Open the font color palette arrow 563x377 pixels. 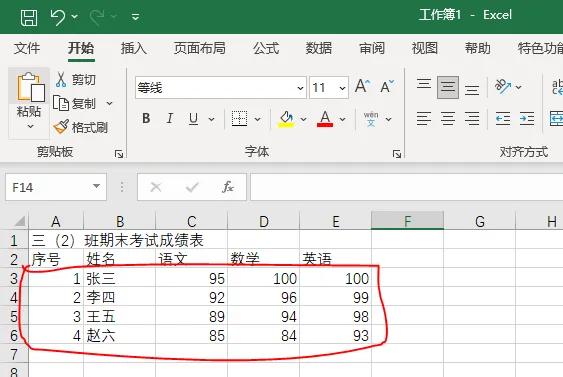coord(343,119)
